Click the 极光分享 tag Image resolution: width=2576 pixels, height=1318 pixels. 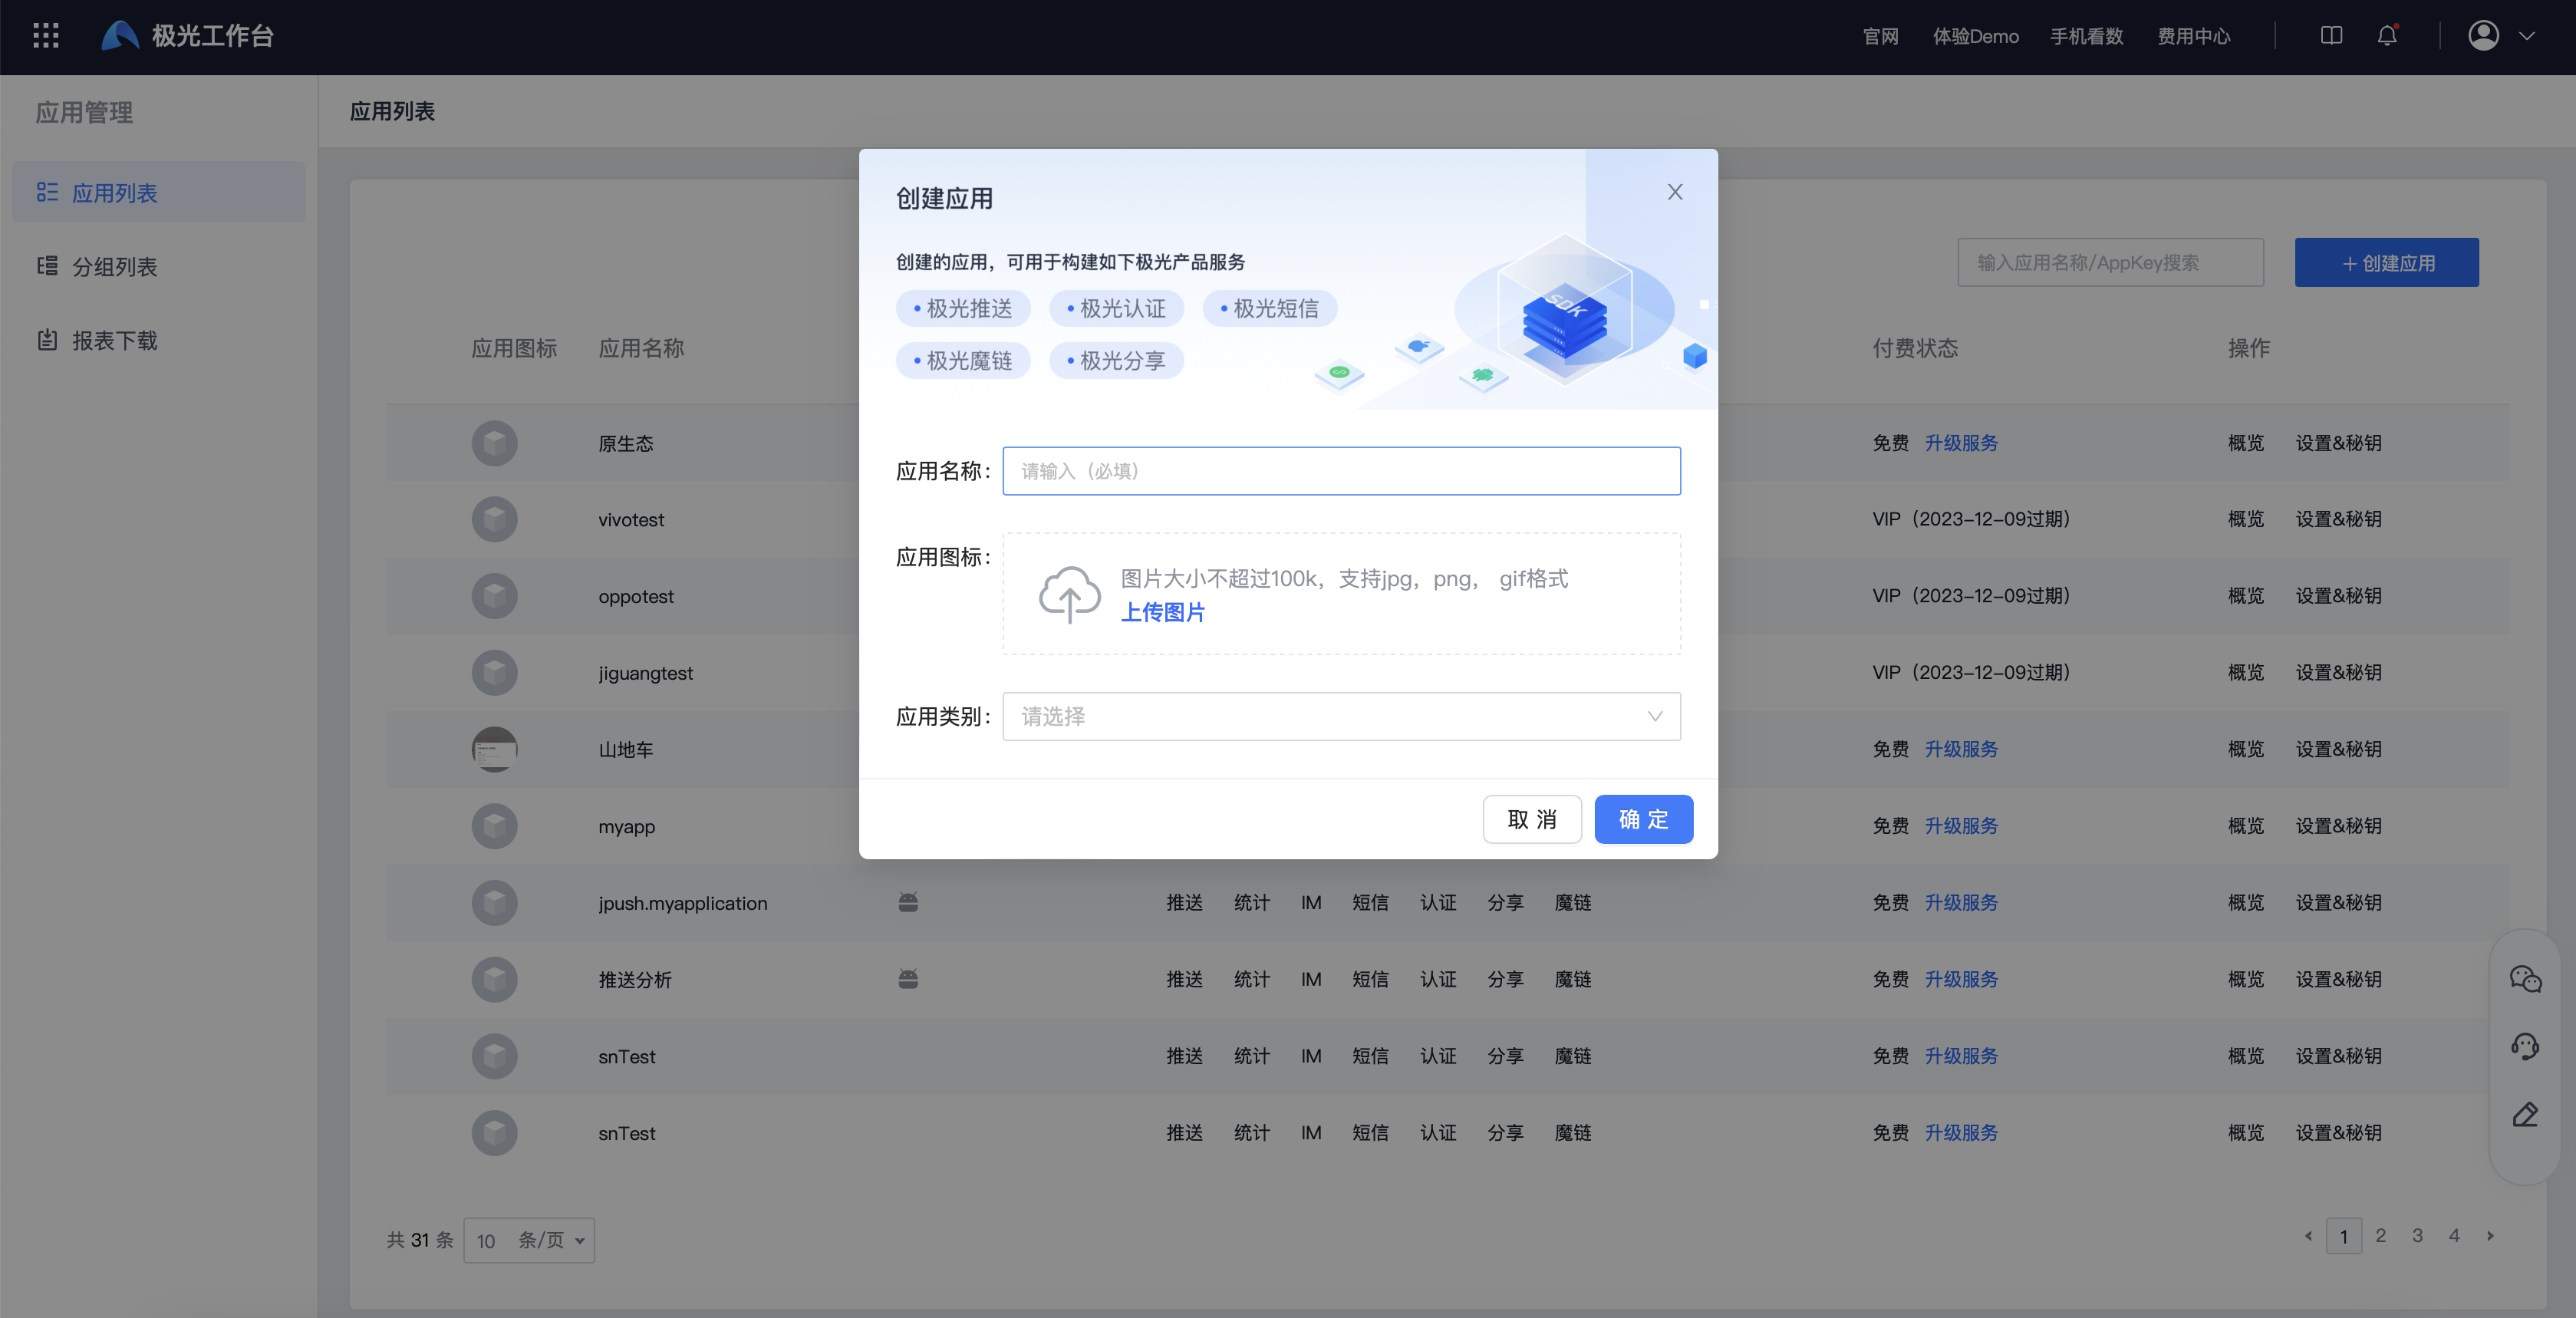1116,361
